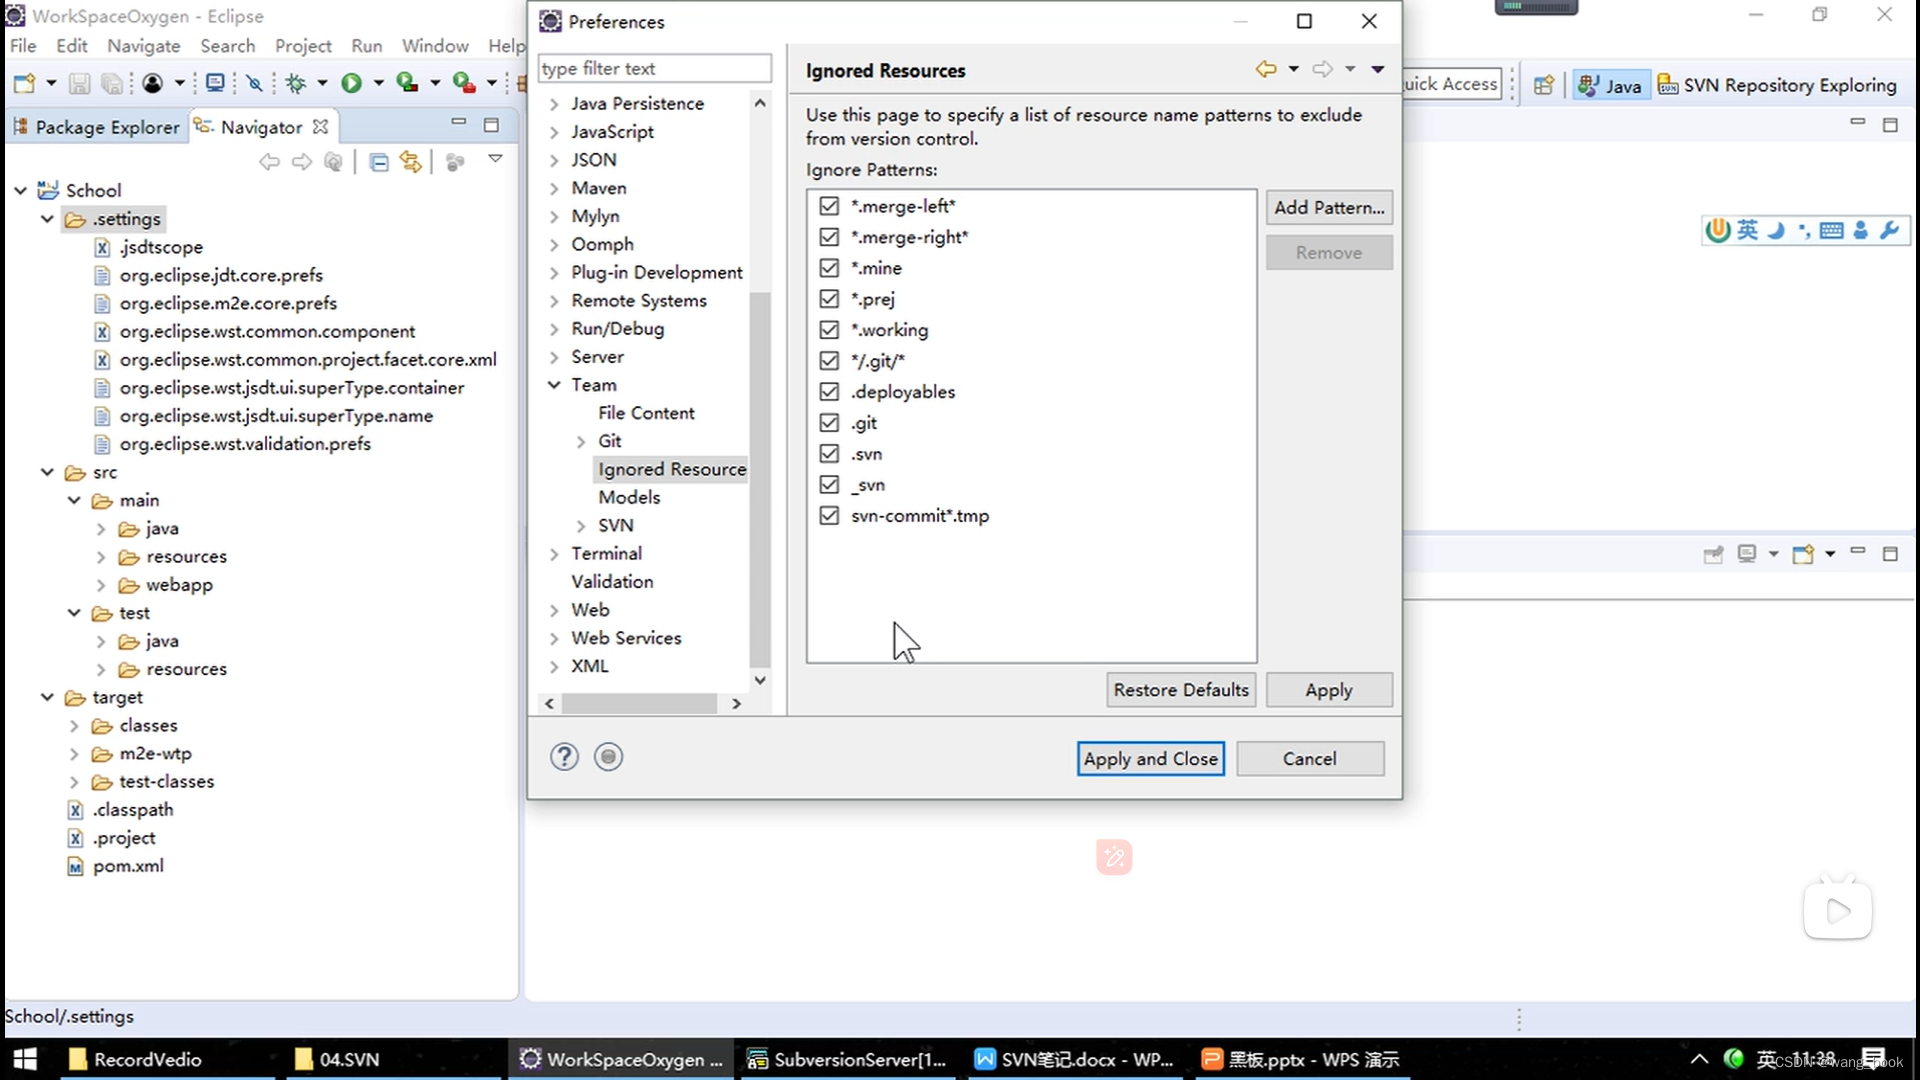This screenshot has height=1080, width=1920.
Task: Click the type filter text field
Action: (655, 68)
